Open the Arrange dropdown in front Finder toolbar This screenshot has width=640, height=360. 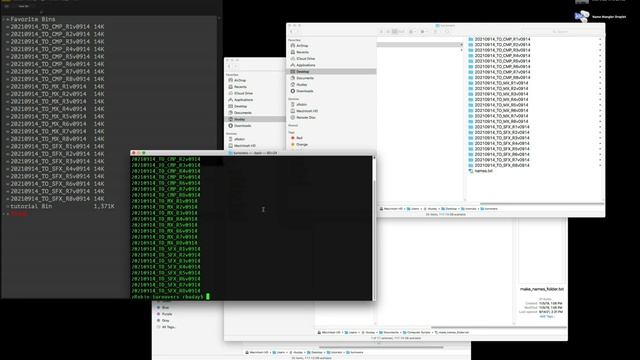[412, 31]
